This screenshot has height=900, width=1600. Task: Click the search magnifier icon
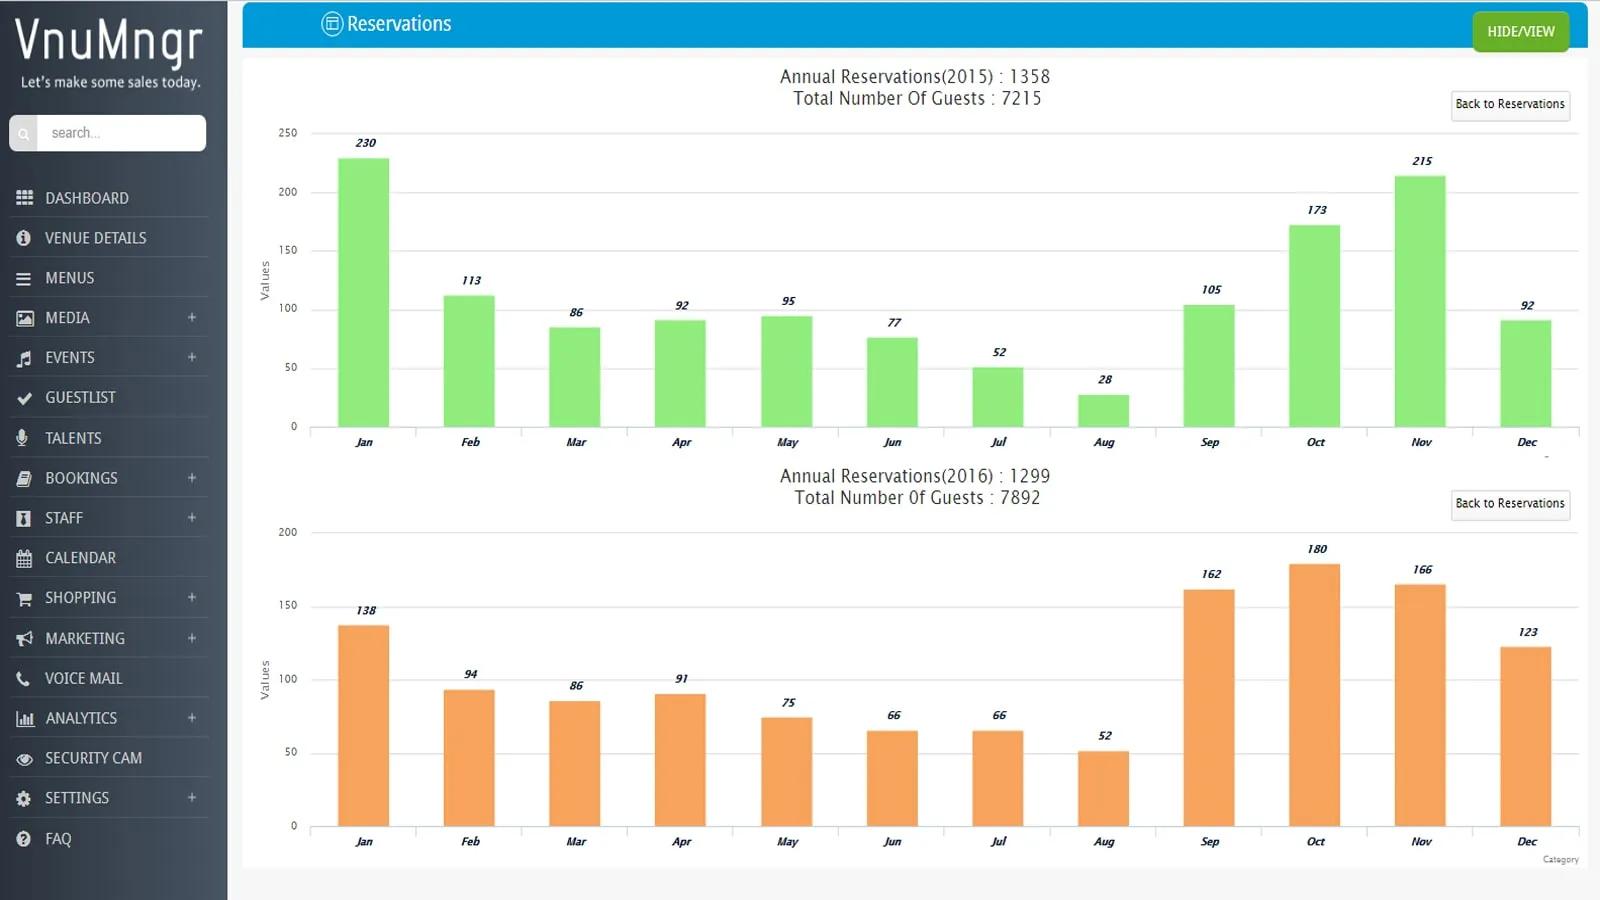(24, 133)
